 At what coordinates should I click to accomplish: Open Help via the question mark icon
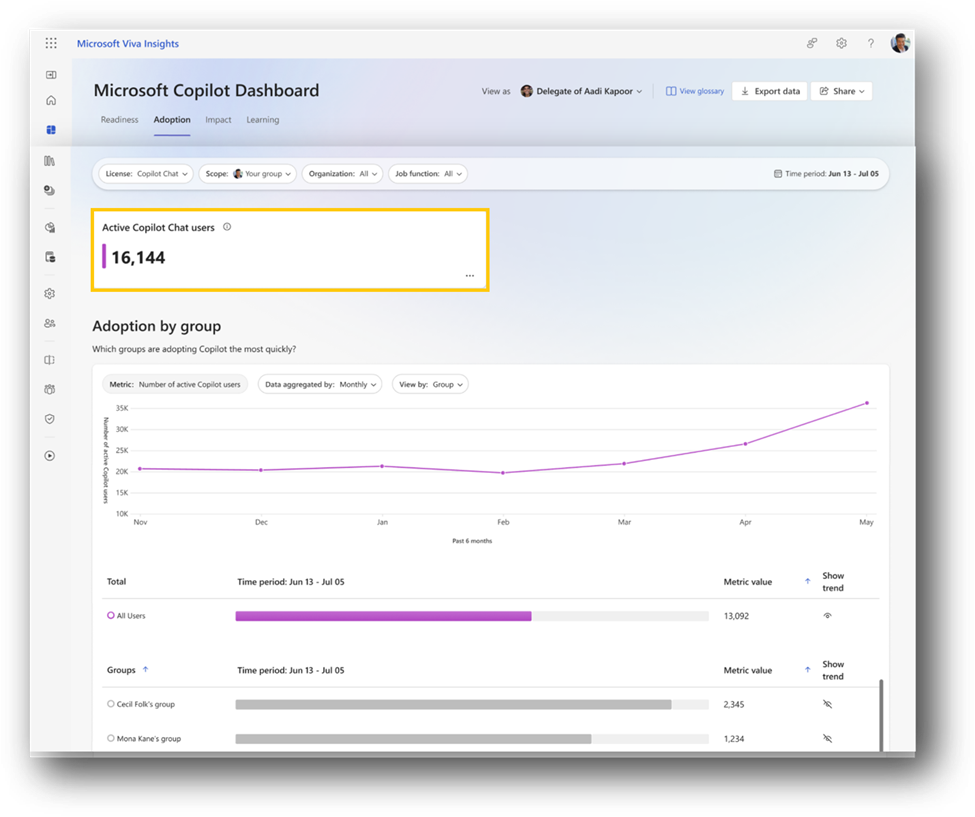pyautogui.click(x=871, y=43)
